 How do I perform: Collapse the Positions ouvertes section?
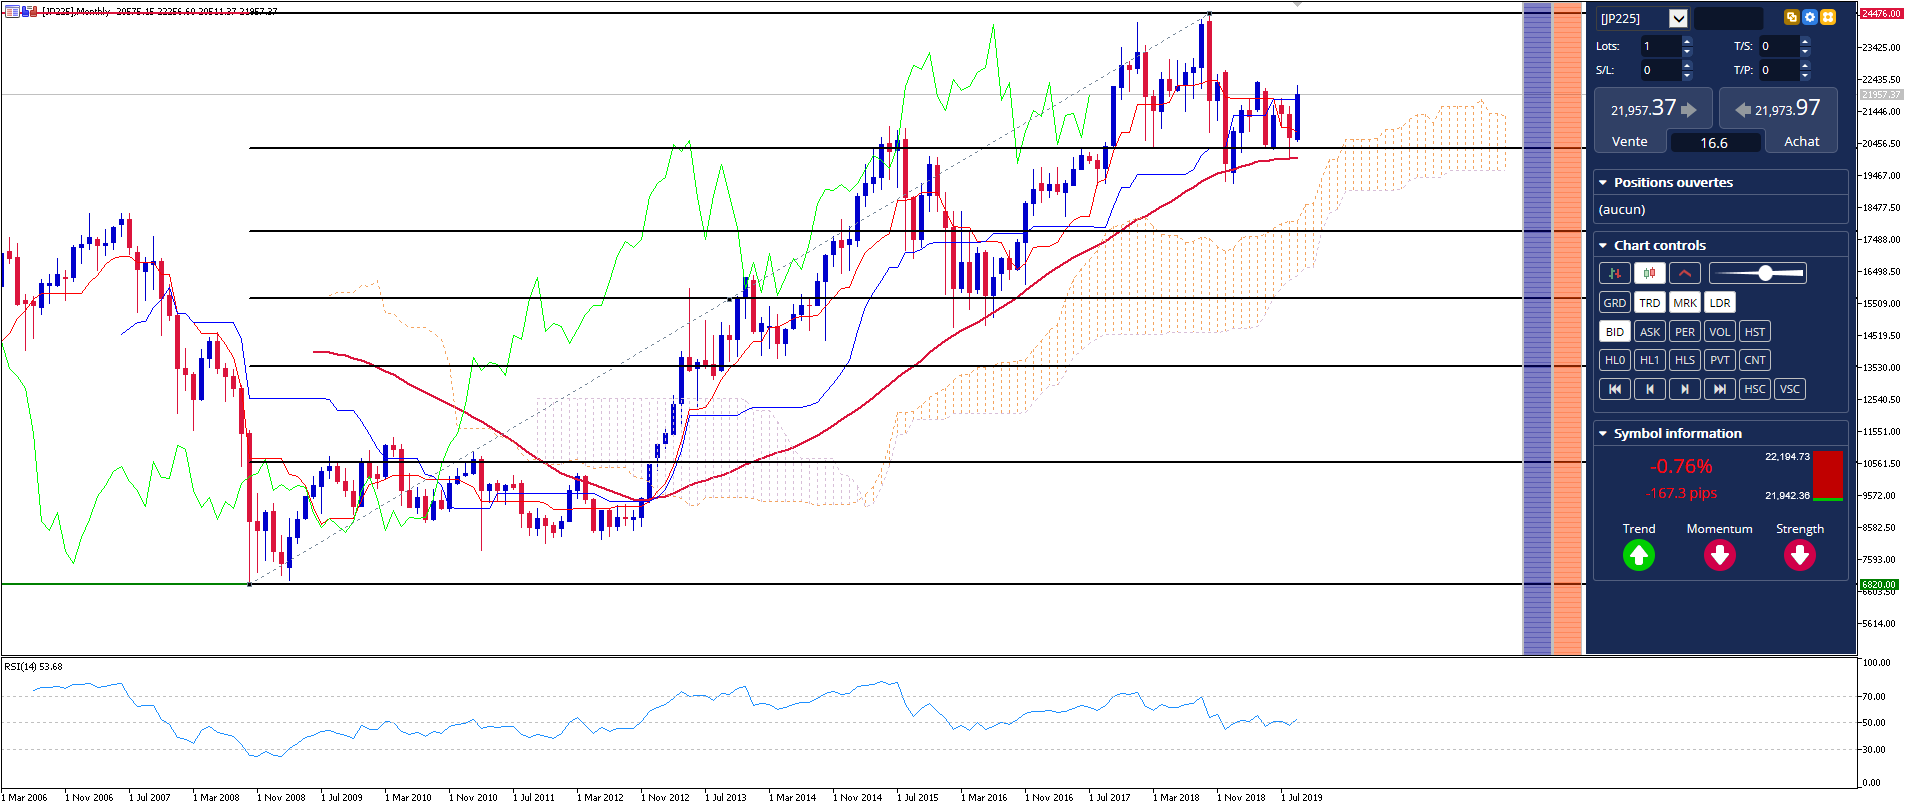[x=1603, y=183]
